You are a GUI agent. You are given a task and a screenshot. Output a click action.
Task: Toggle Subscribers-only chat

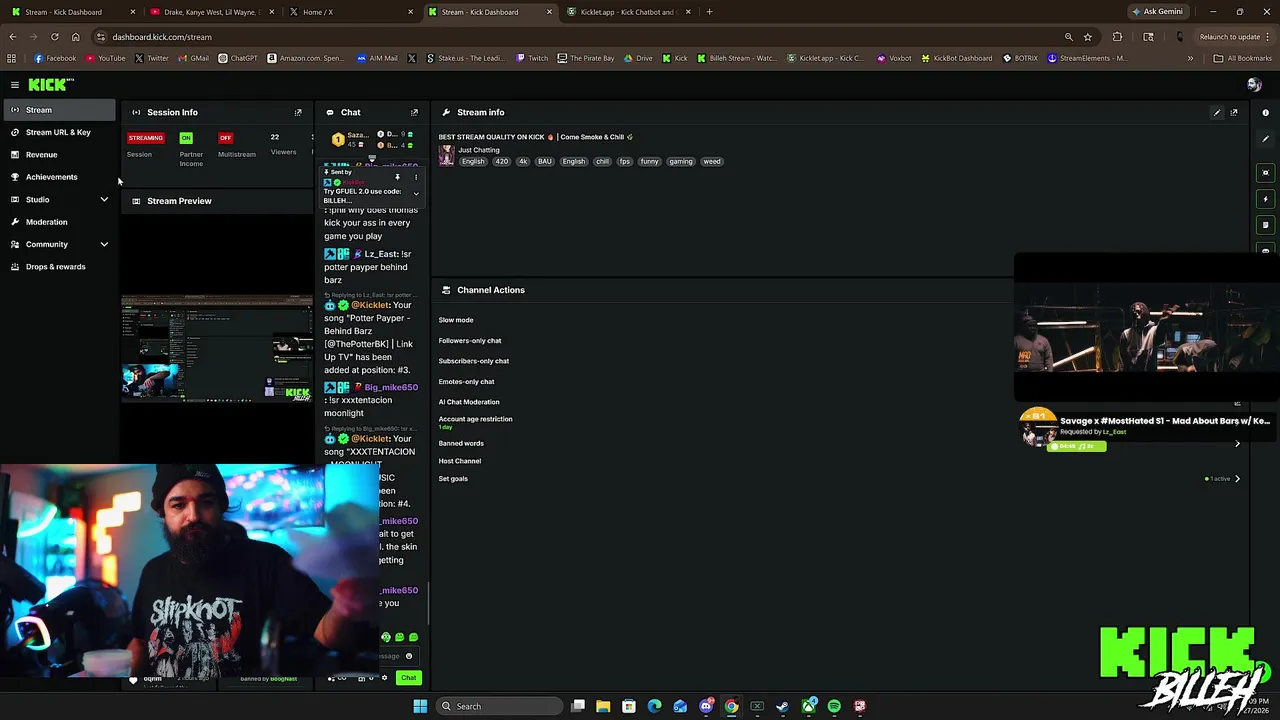(474, 361)
